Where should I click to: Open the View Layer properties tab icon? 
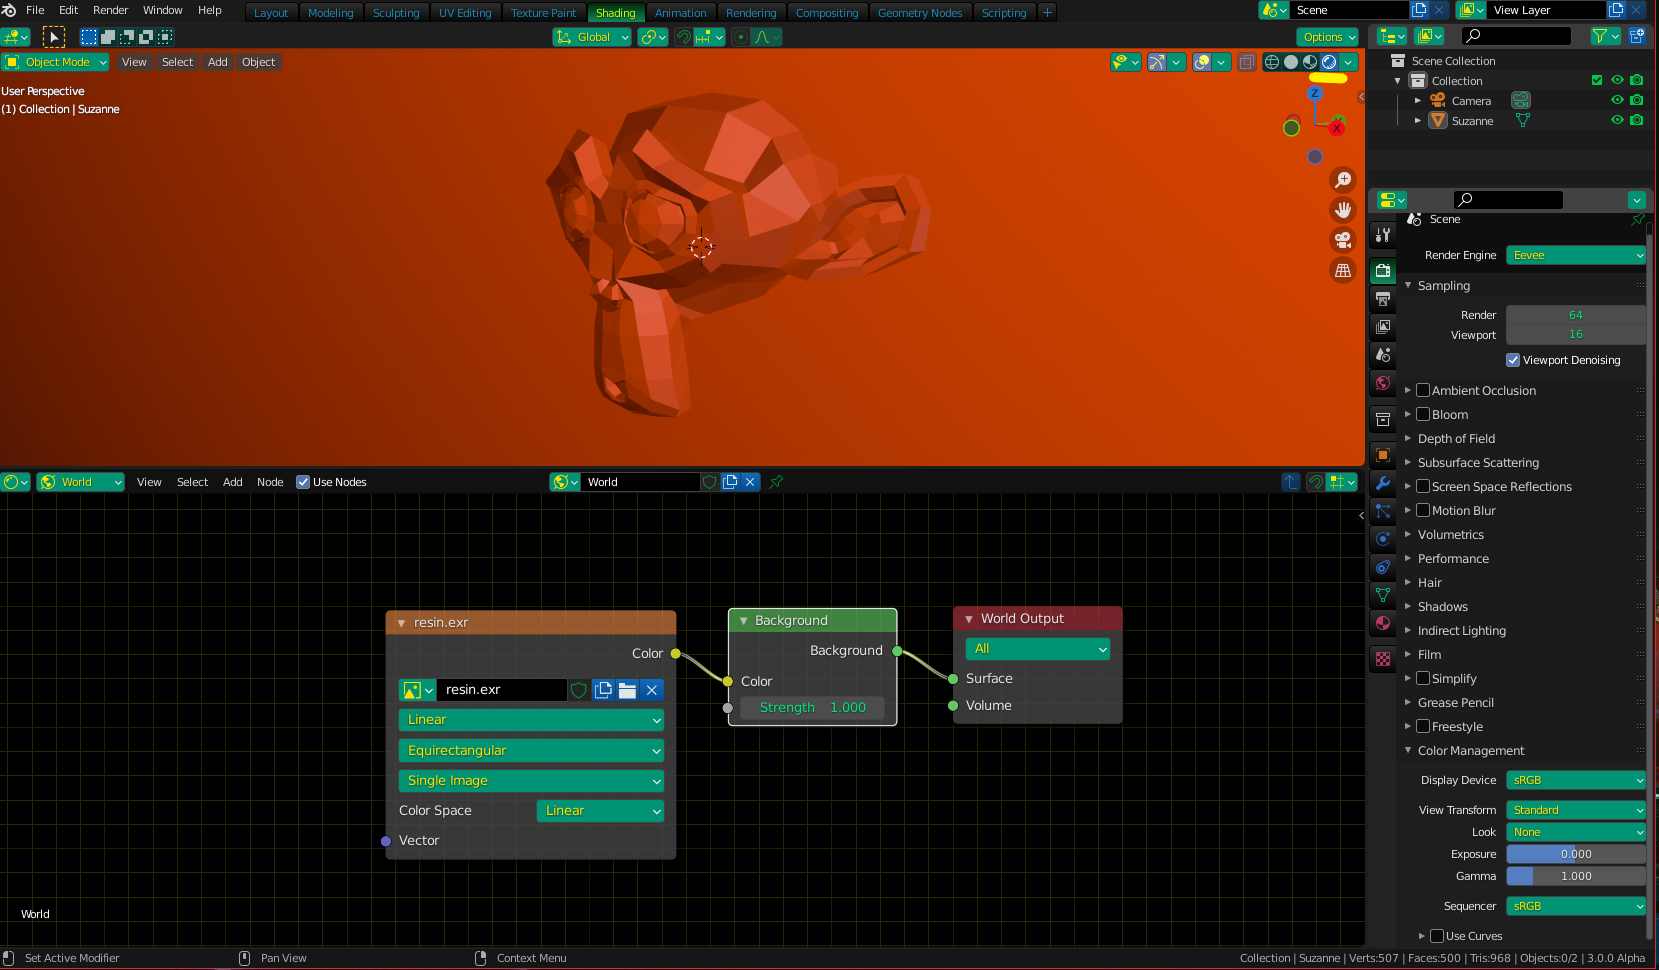[1383, 327]
